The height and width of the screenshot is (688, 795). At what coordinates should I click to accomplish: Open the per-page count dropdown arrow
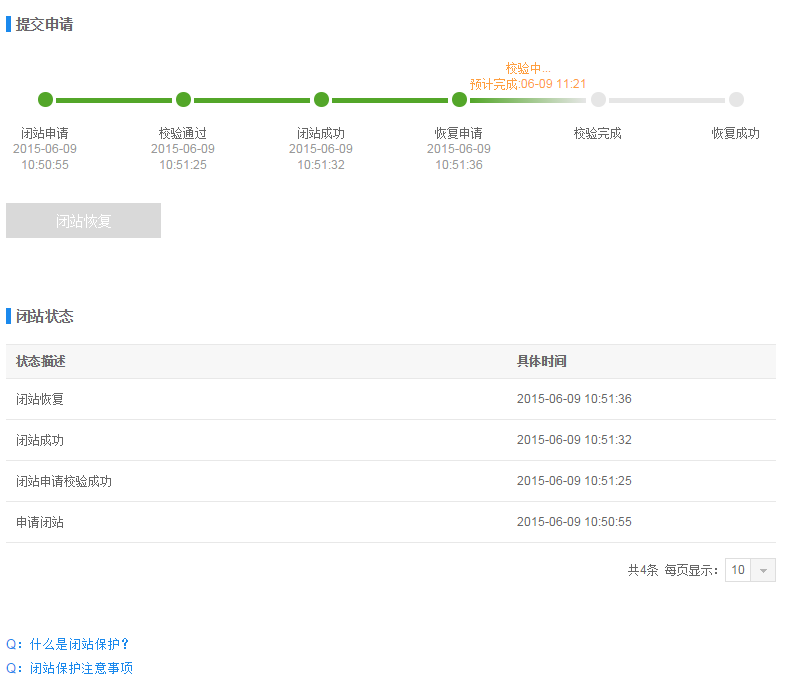764,570
